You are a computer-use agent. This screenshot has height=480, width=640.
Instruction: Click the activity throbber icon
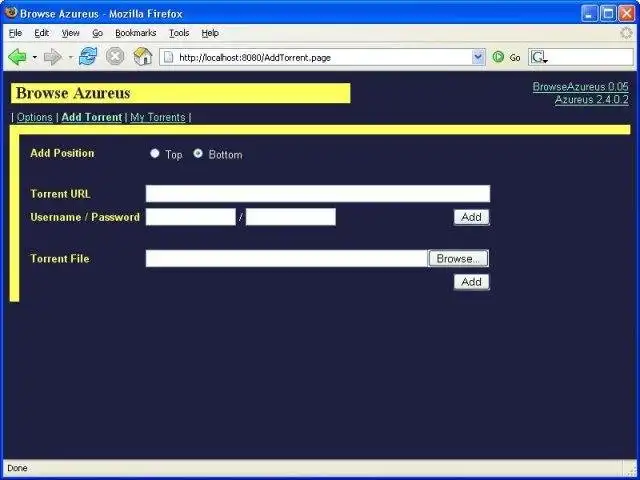point(626,33)
